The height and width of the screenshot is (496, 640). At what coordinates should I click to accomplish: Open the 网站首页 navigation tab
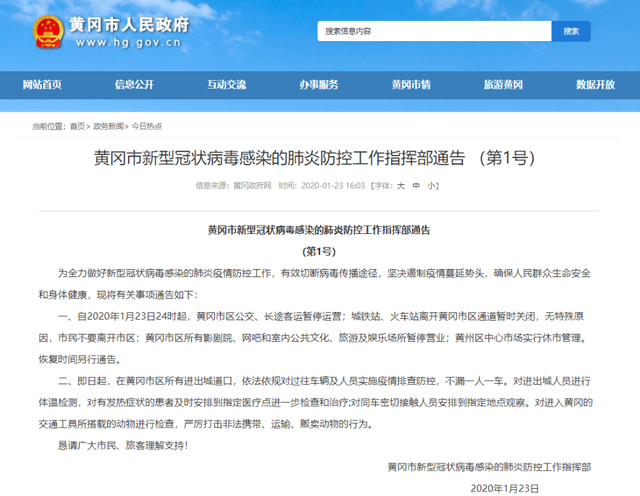click(42, 84)
